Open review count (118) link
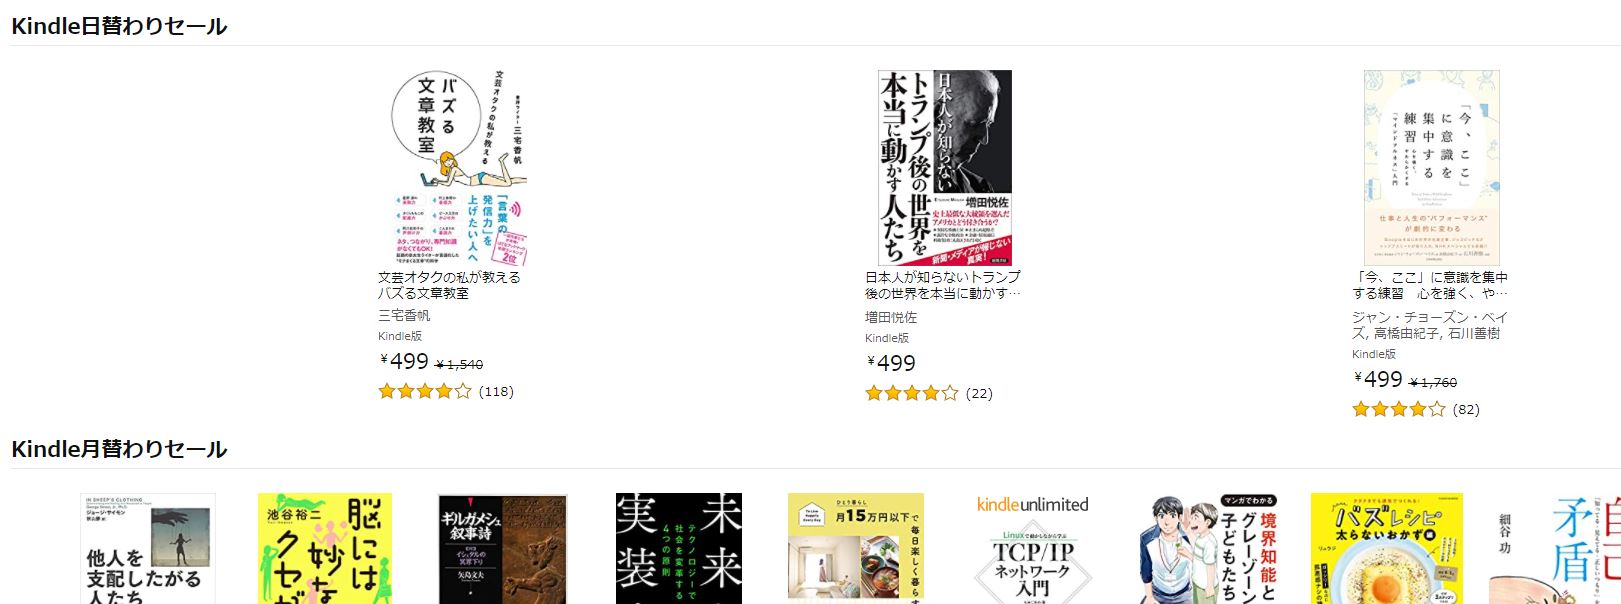This screenshot has height=604, width=1621. pyautogui.click(x=496, y=391)
